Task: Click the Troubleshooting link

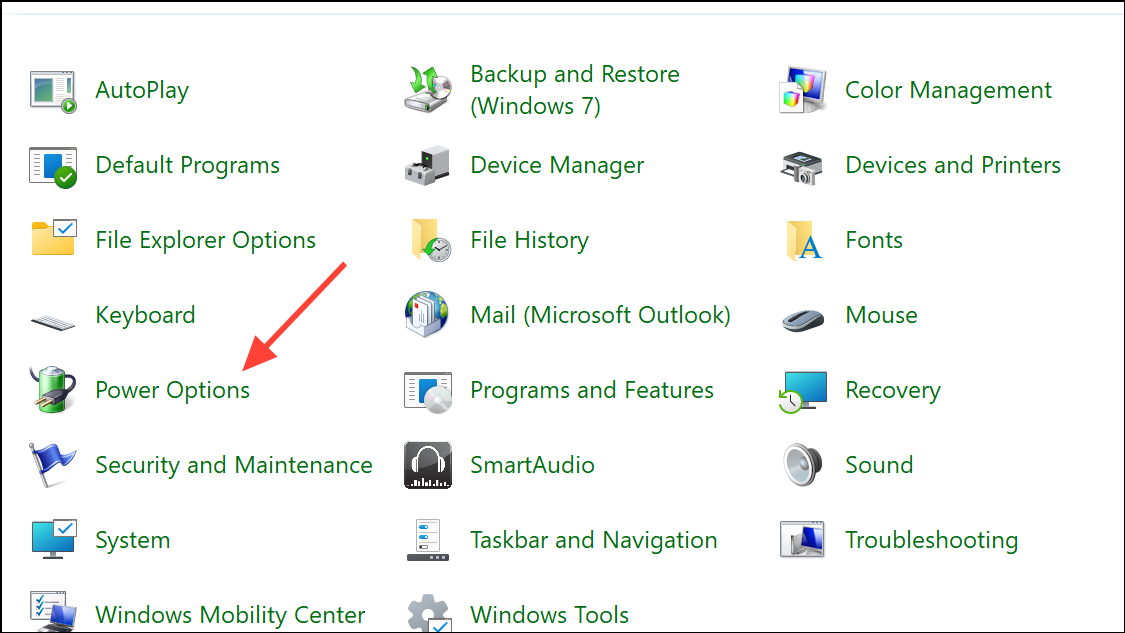Action: tap(931, 540)
